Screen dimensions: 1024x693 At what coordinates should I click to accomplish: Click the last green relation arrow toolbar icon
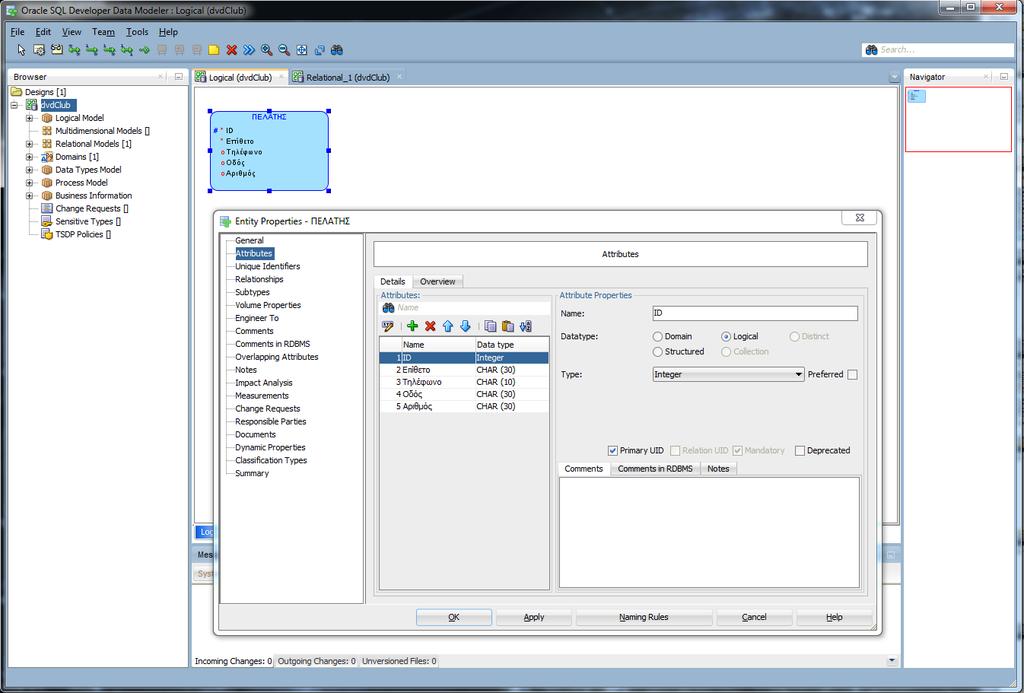coord(144,50)
